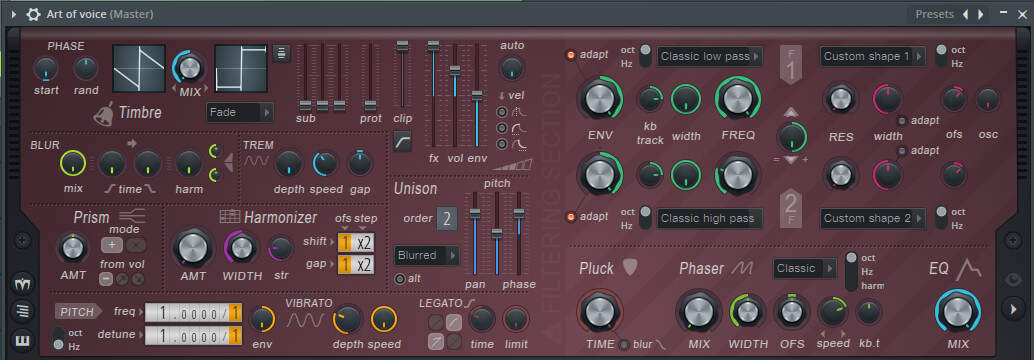Click the right-arrow button on right sidebar
The width and height of the screenshot is (1034, 360).
[x=1013, y=308]
